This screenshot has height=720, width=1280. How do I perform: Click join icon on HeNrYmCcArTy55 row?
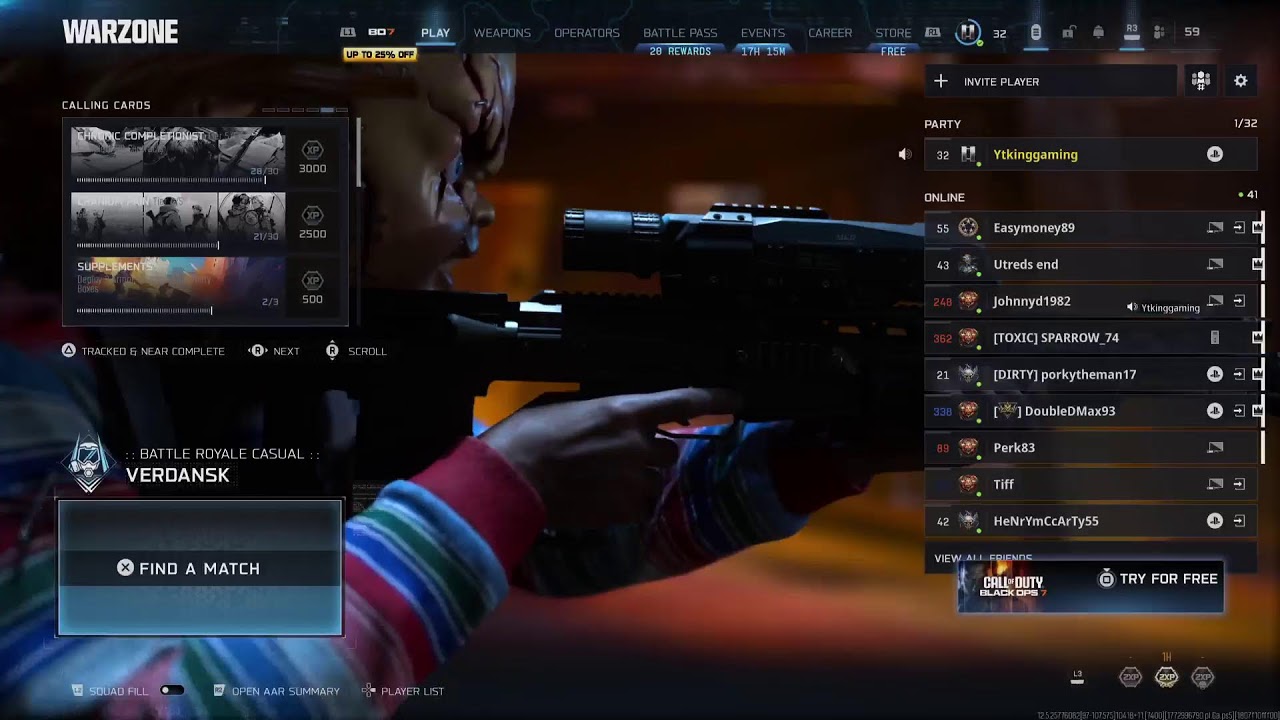tap(1239, 521)
